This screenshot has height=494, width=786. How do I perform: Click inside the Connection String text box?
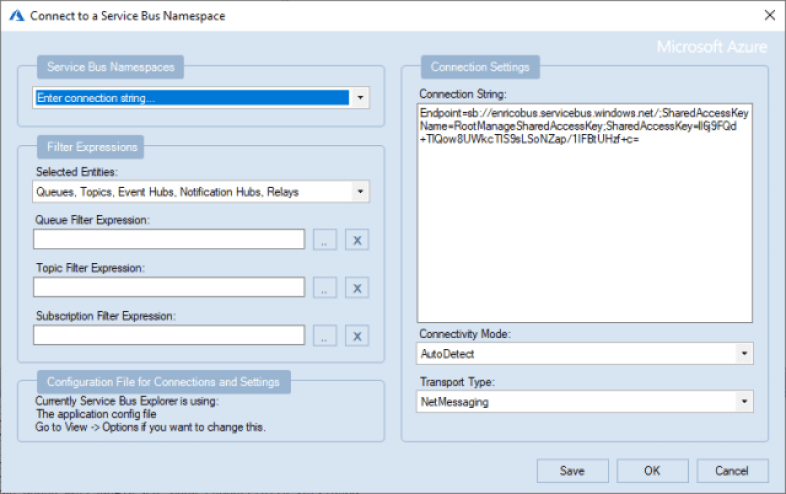click(584, 213)
